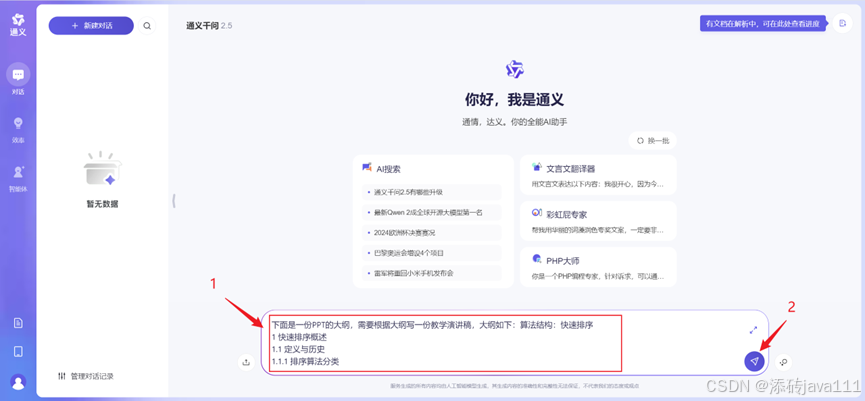Select 2024欧洲杯决赛赛况 suggestion
This screenshot has height=401, width=865.
pyautogui.click(x=431, y=233)
